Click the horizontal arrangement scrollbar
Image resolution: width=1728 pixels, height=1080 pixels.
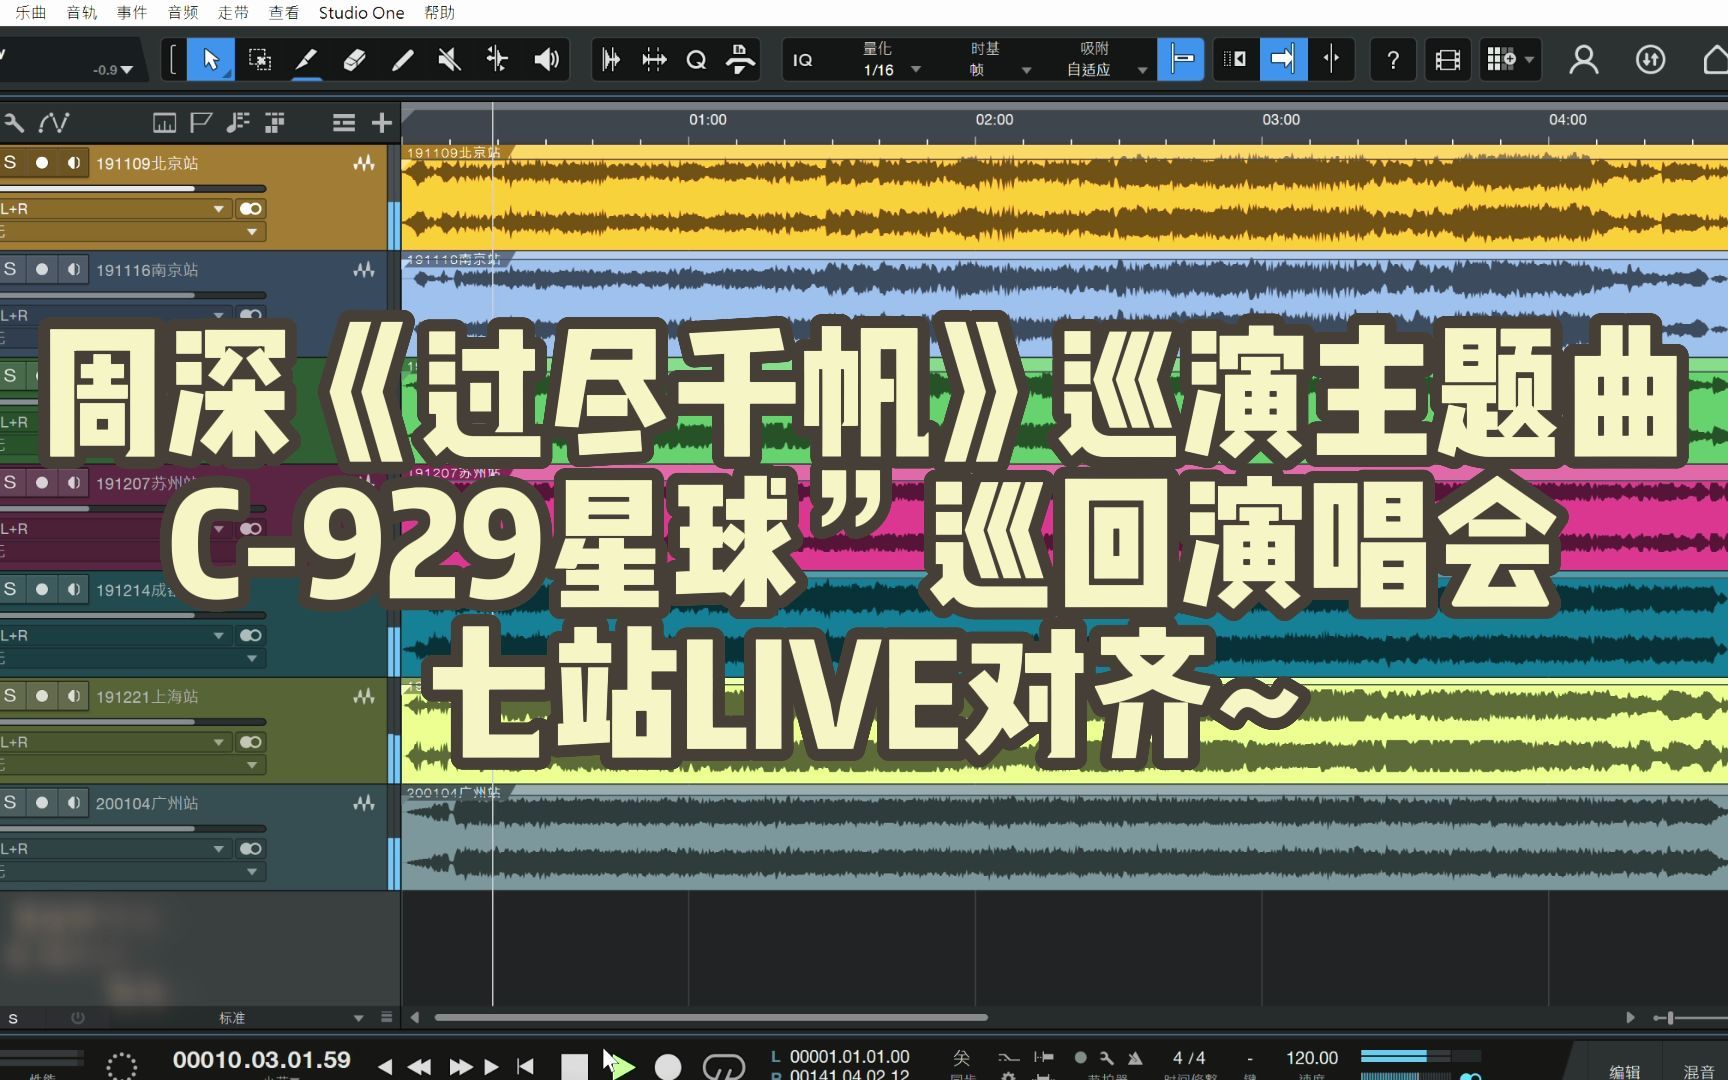711,1017
